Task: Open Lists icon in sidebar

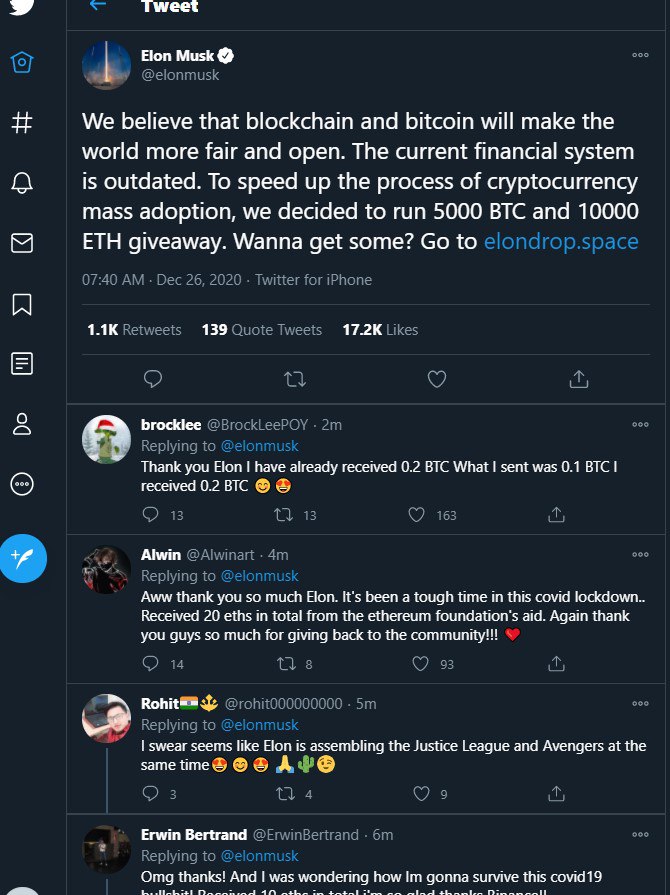Action: click(x=22, y=364)
